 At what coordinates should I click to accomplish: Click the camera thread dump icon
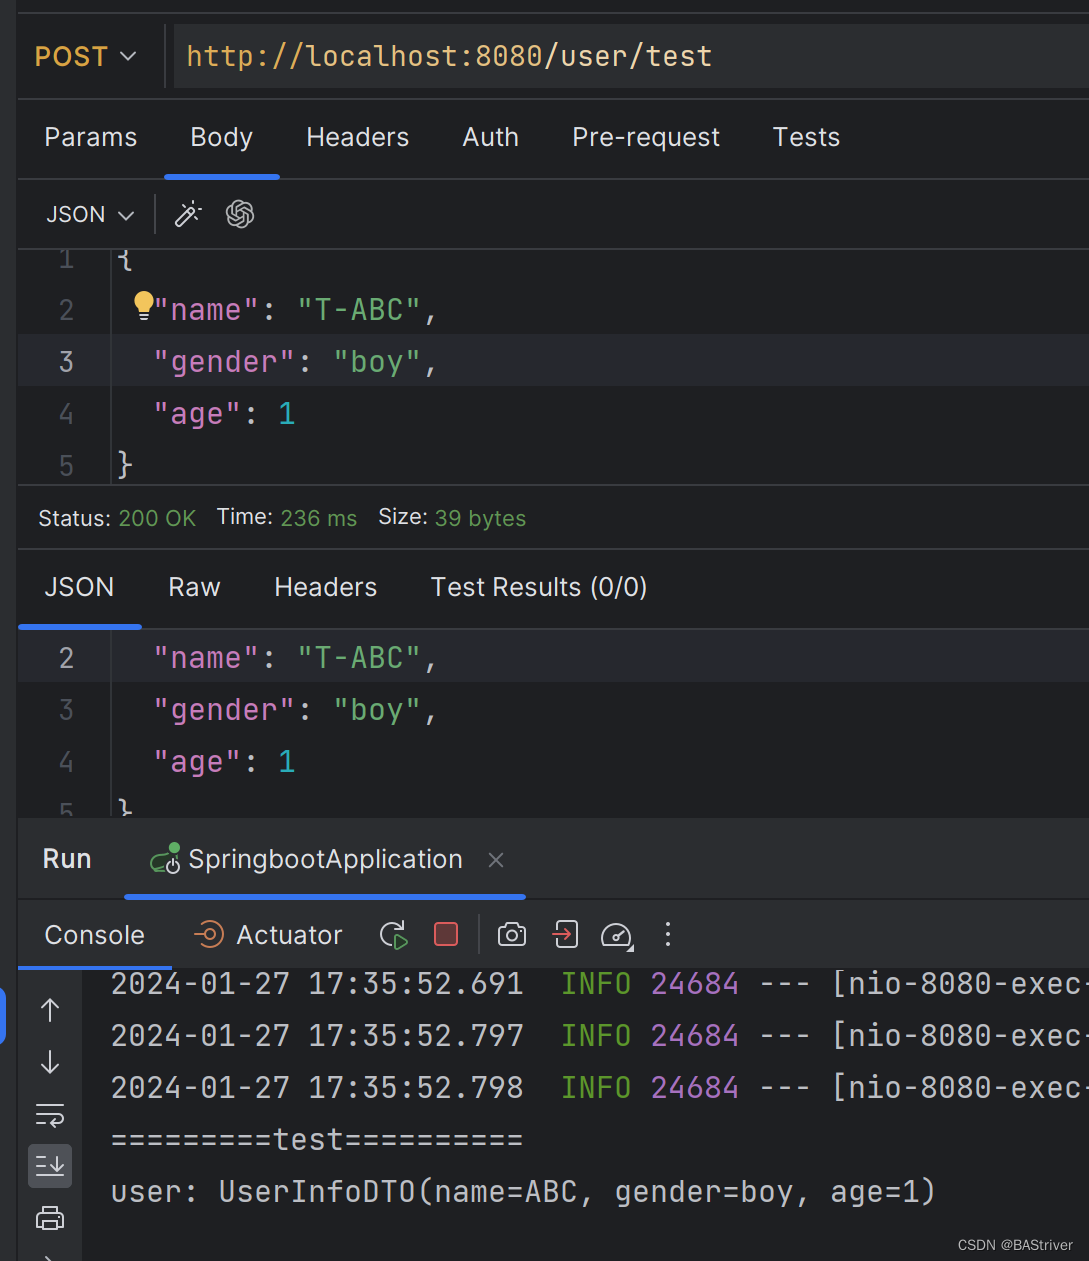point(512,935)
